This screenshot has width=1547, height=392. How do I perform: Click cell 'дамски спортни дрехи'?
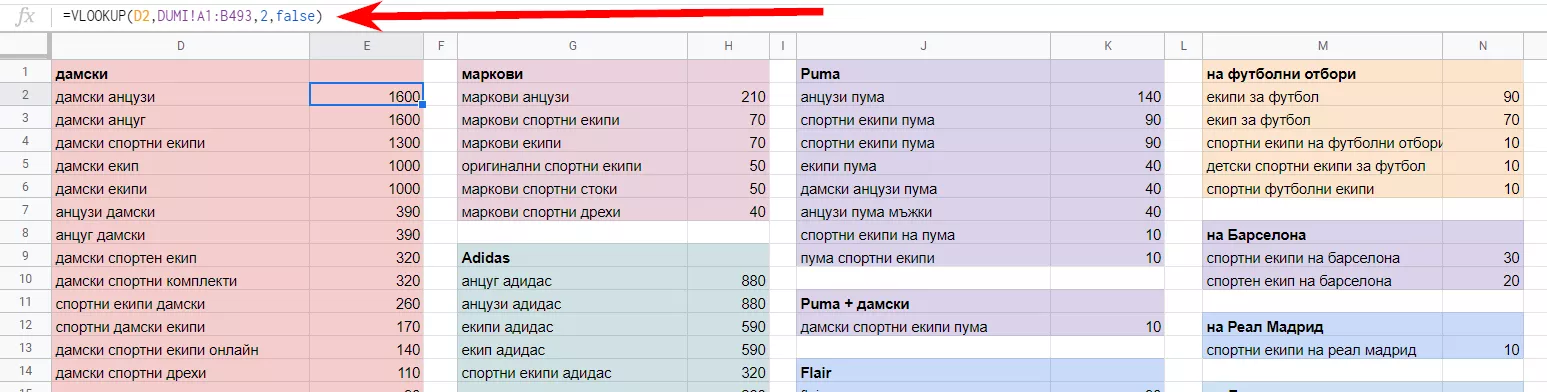click(180, 373)
